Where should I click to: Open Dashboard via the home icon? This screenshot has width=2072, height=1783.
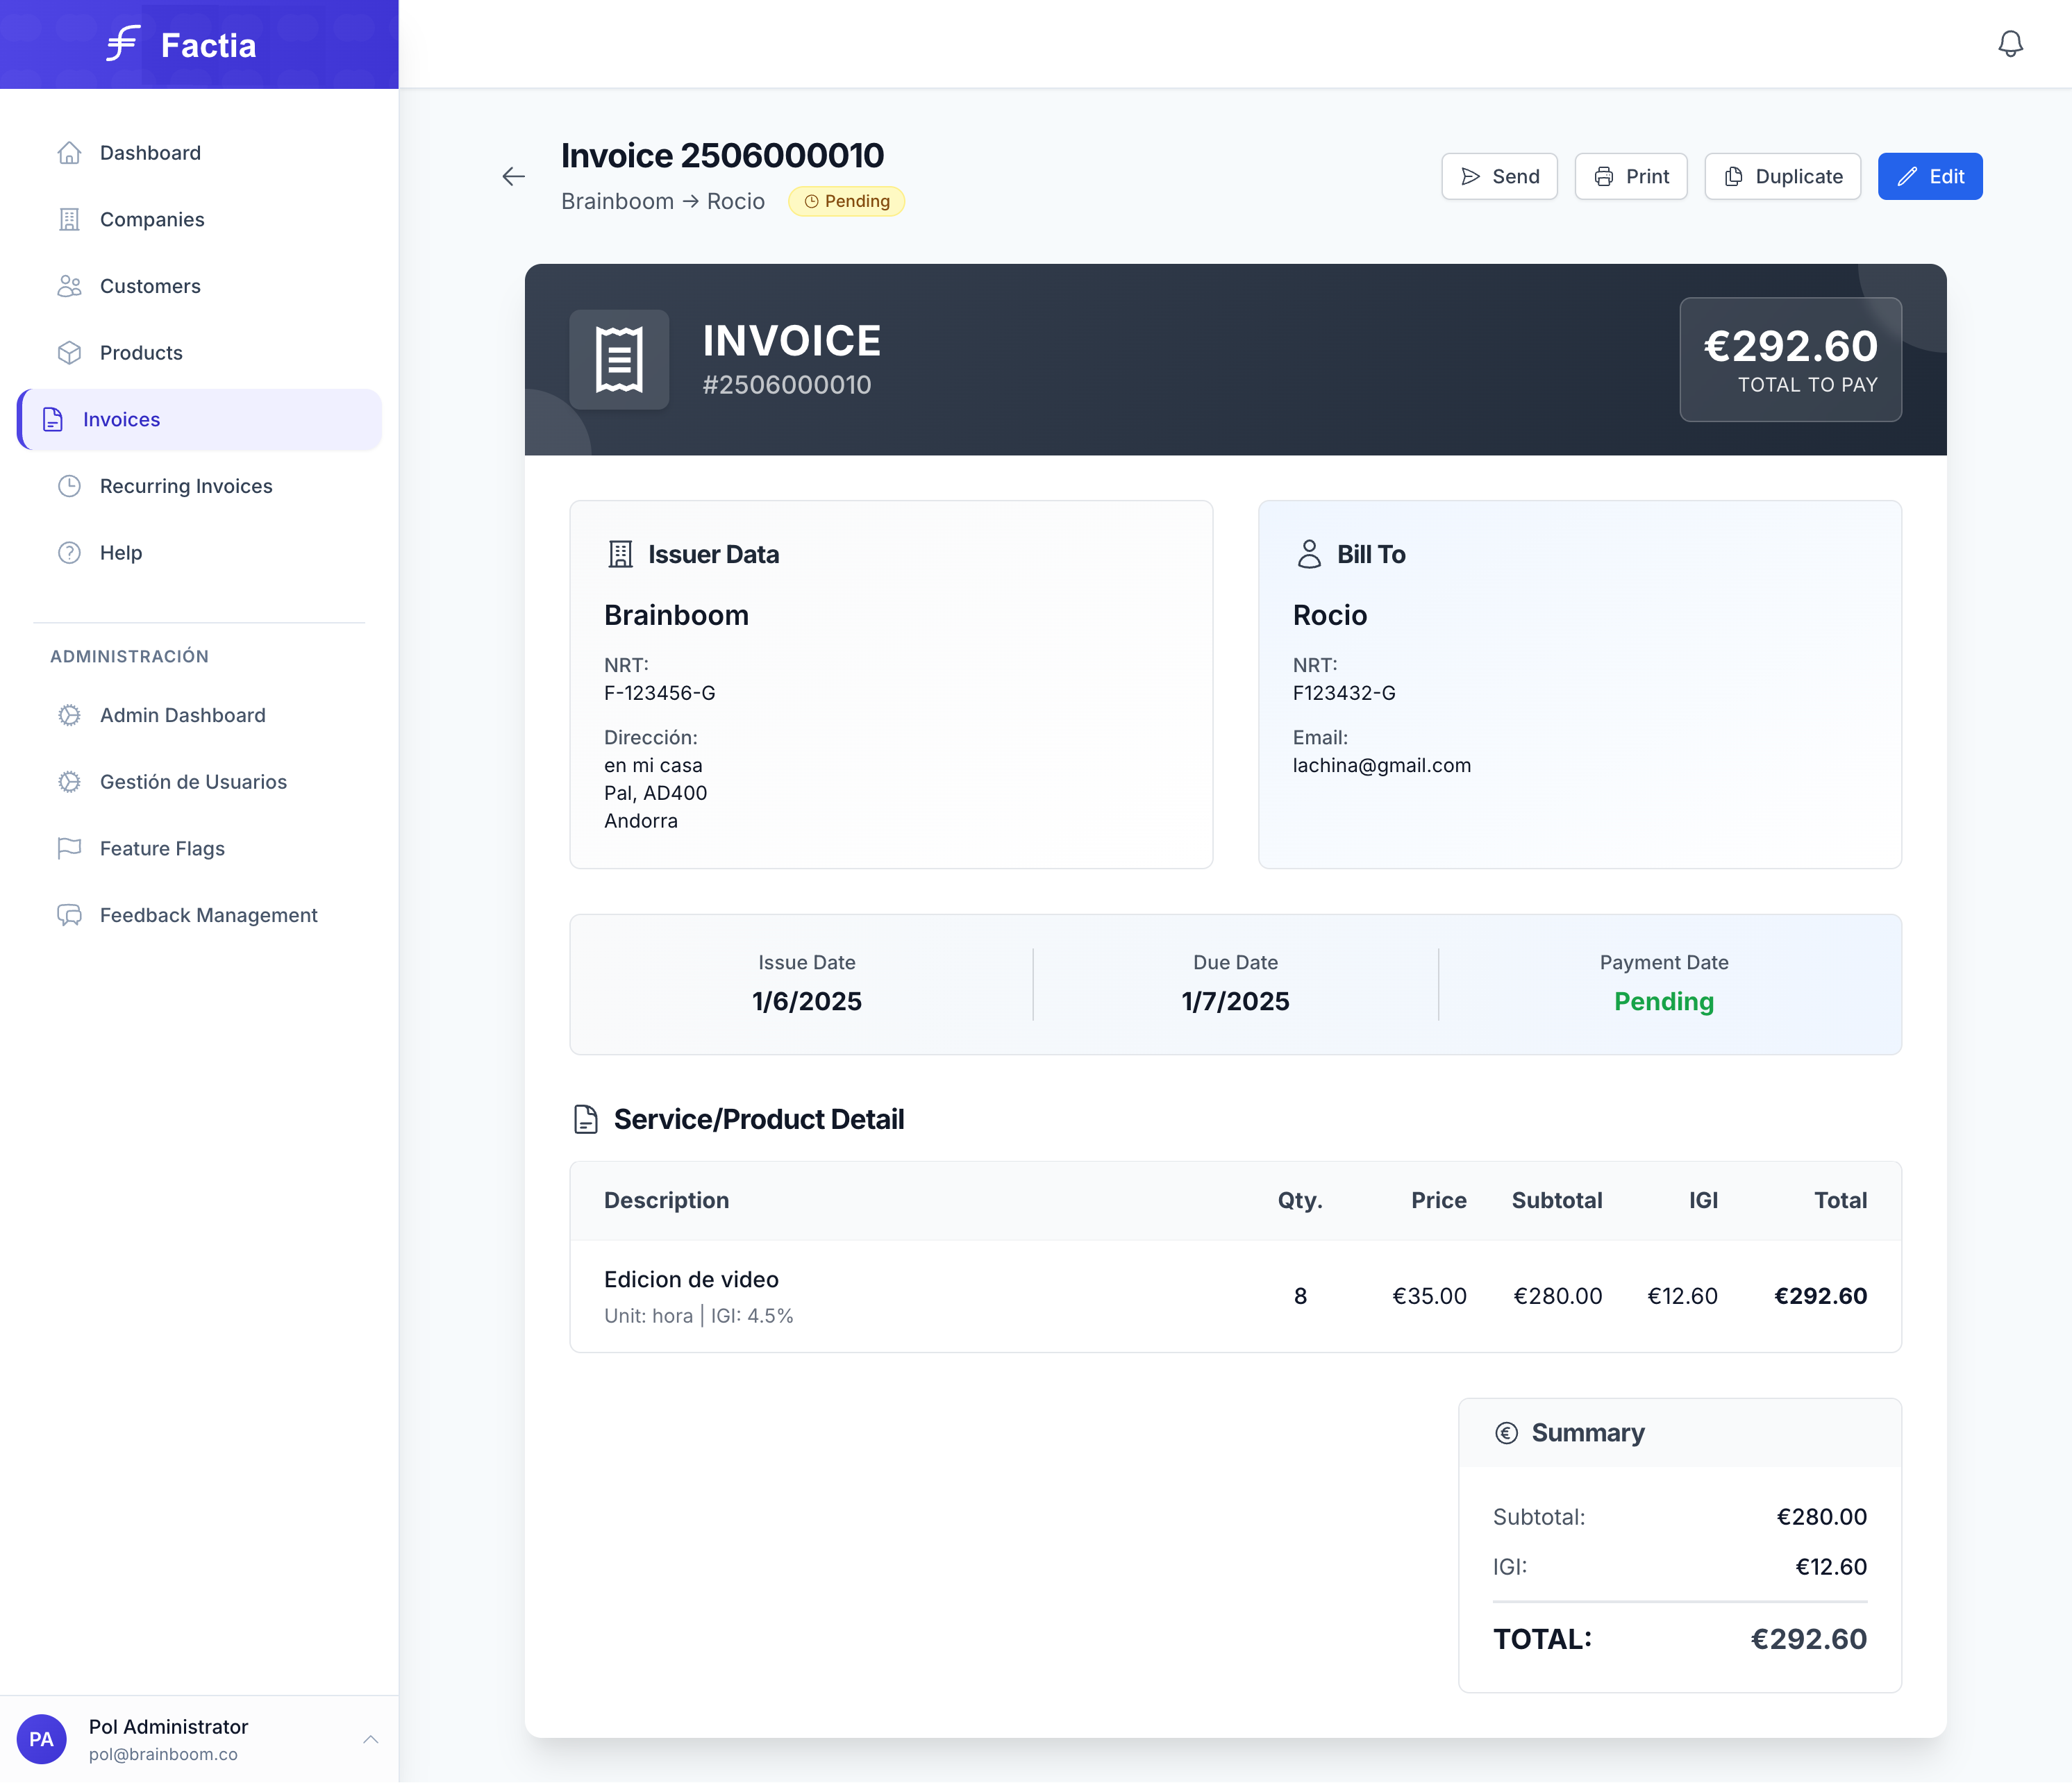pos(69,152)
